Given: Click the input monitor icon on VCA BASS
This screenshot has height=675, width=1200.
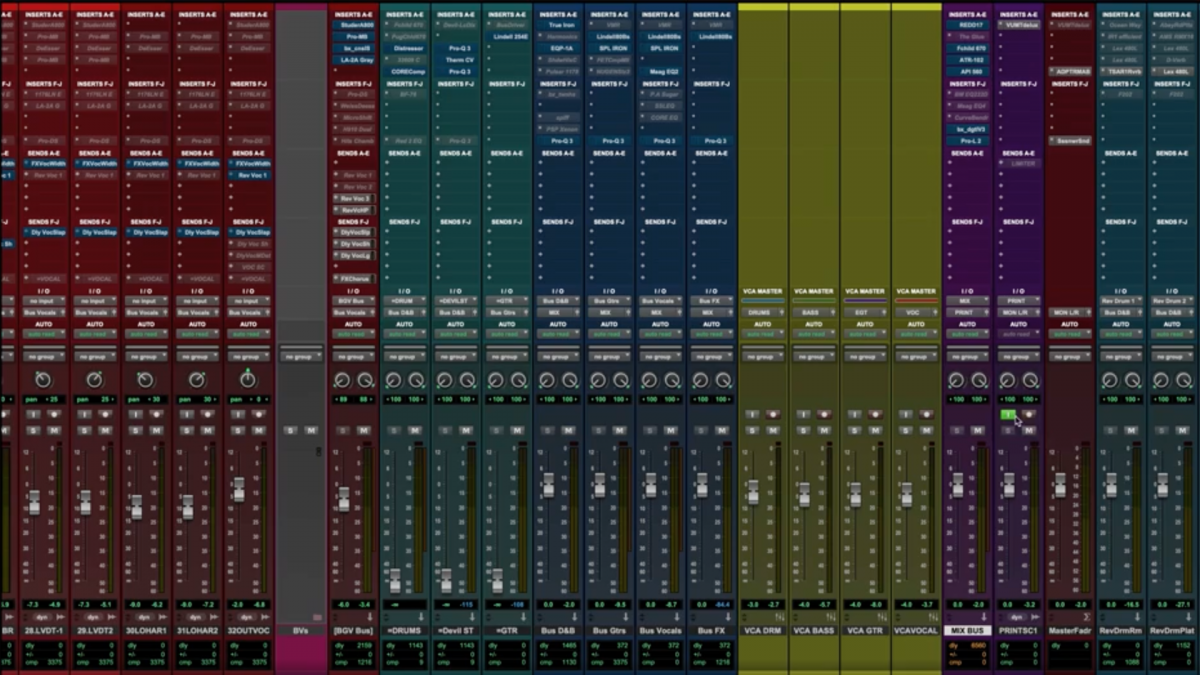Looking at the screenshot, I should click(x=803, y=414).
